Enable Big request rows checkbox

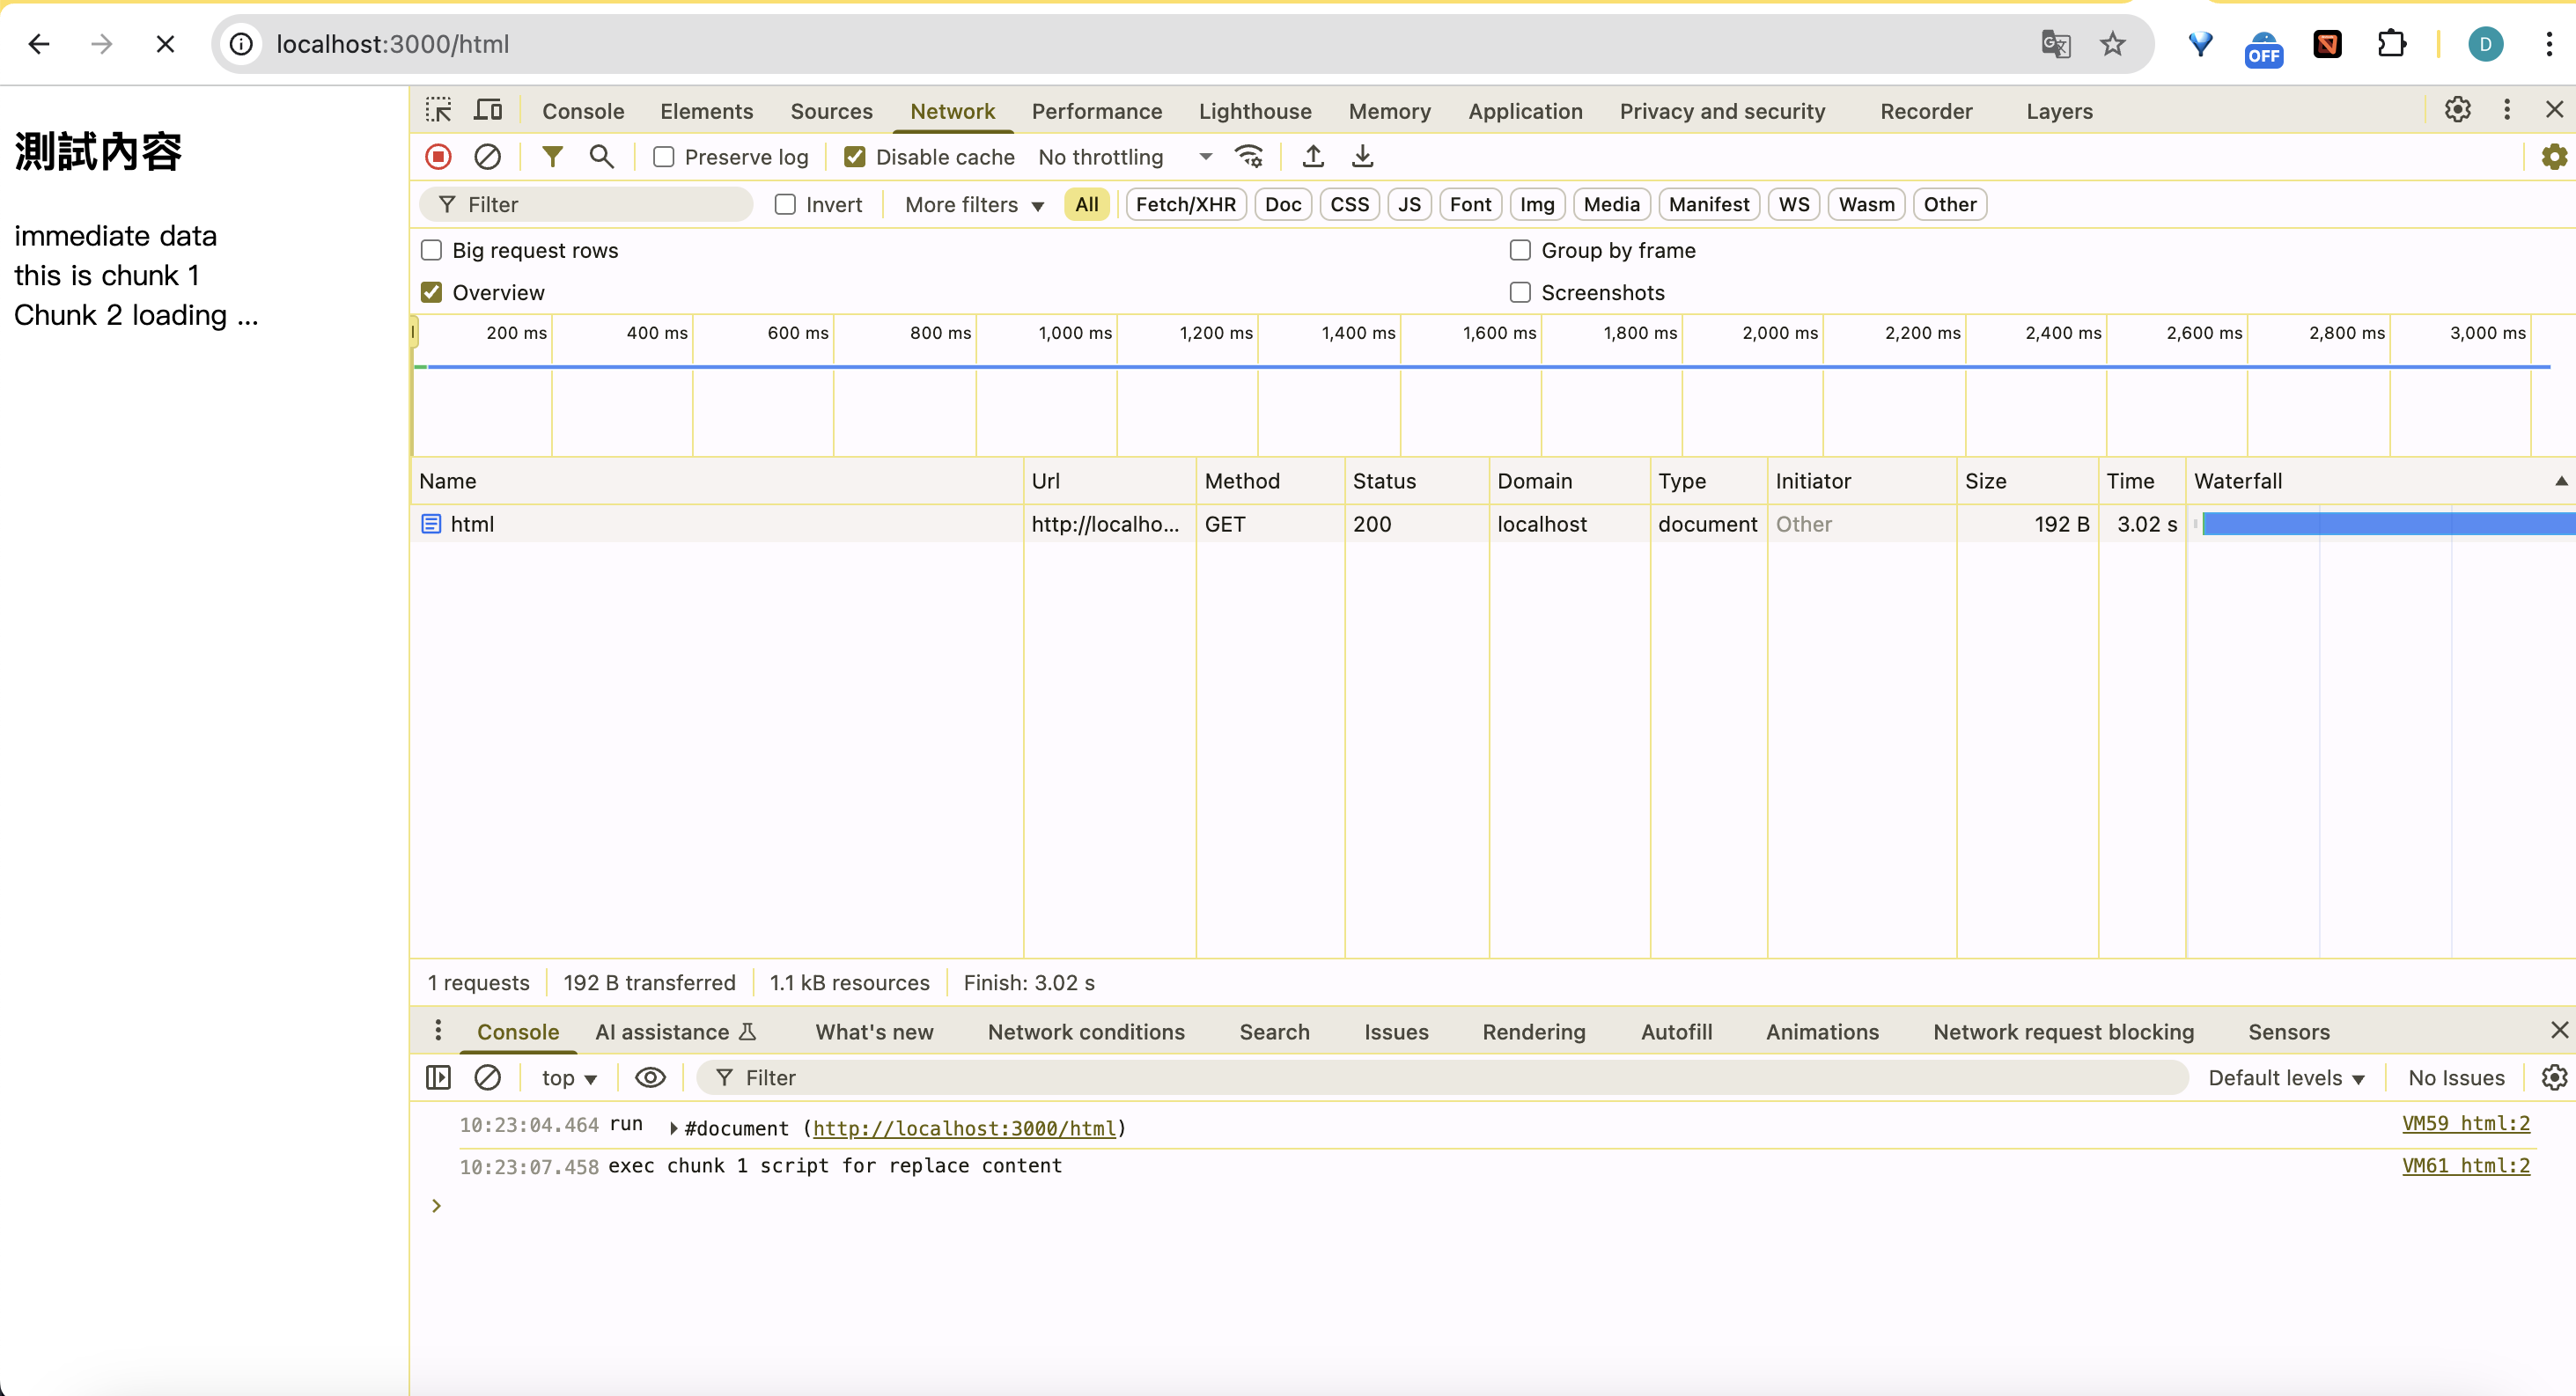431,250
